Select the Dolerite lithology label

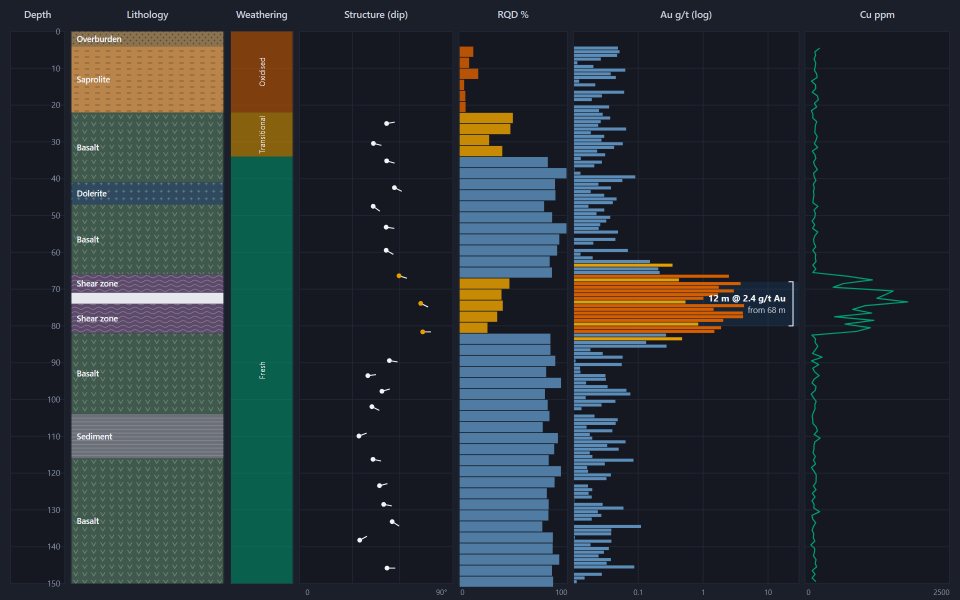91,193
